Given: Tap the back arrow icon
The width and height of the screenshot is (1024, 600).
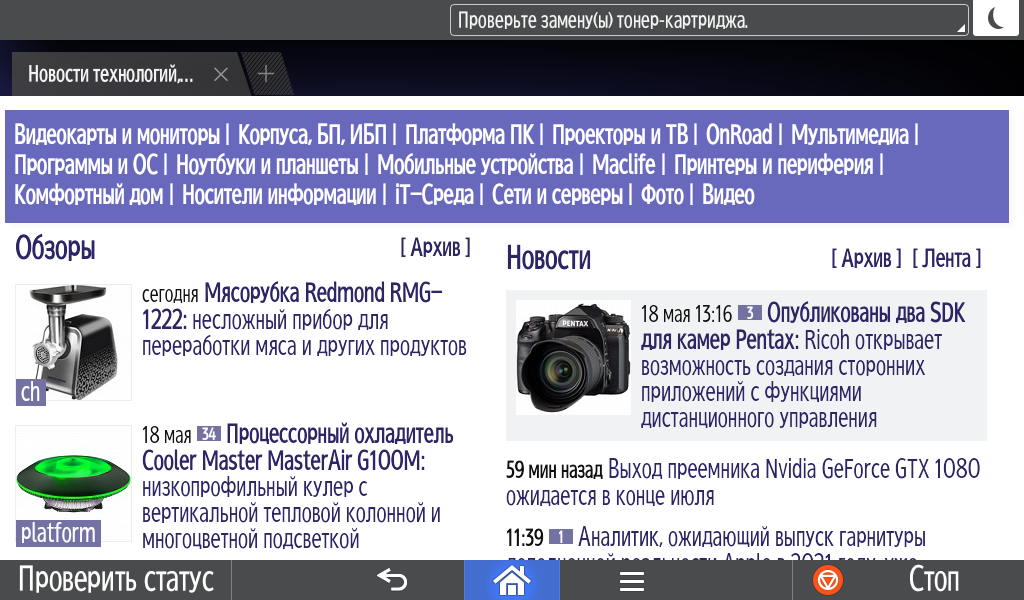Looking at the screenshot, I should coord(392,580).
